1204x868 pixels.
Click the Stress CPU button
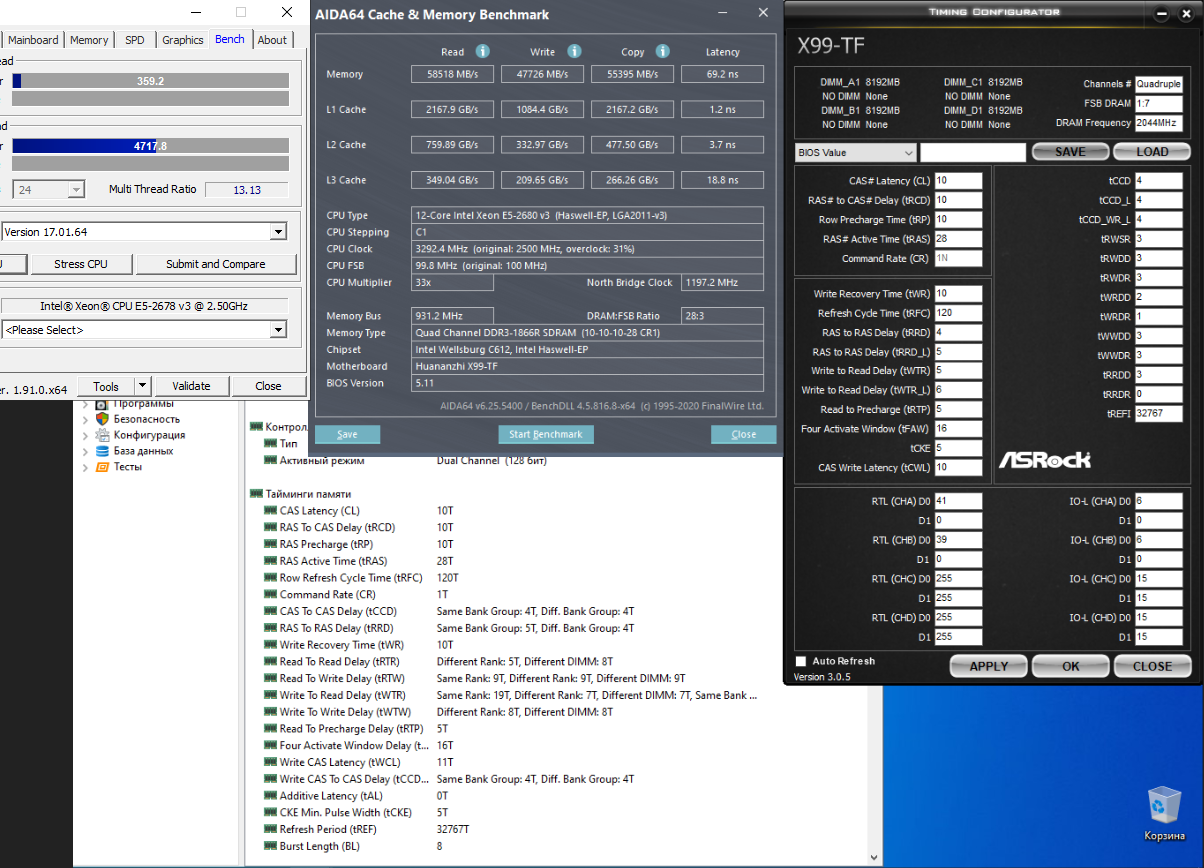click(x=81, y=264)
